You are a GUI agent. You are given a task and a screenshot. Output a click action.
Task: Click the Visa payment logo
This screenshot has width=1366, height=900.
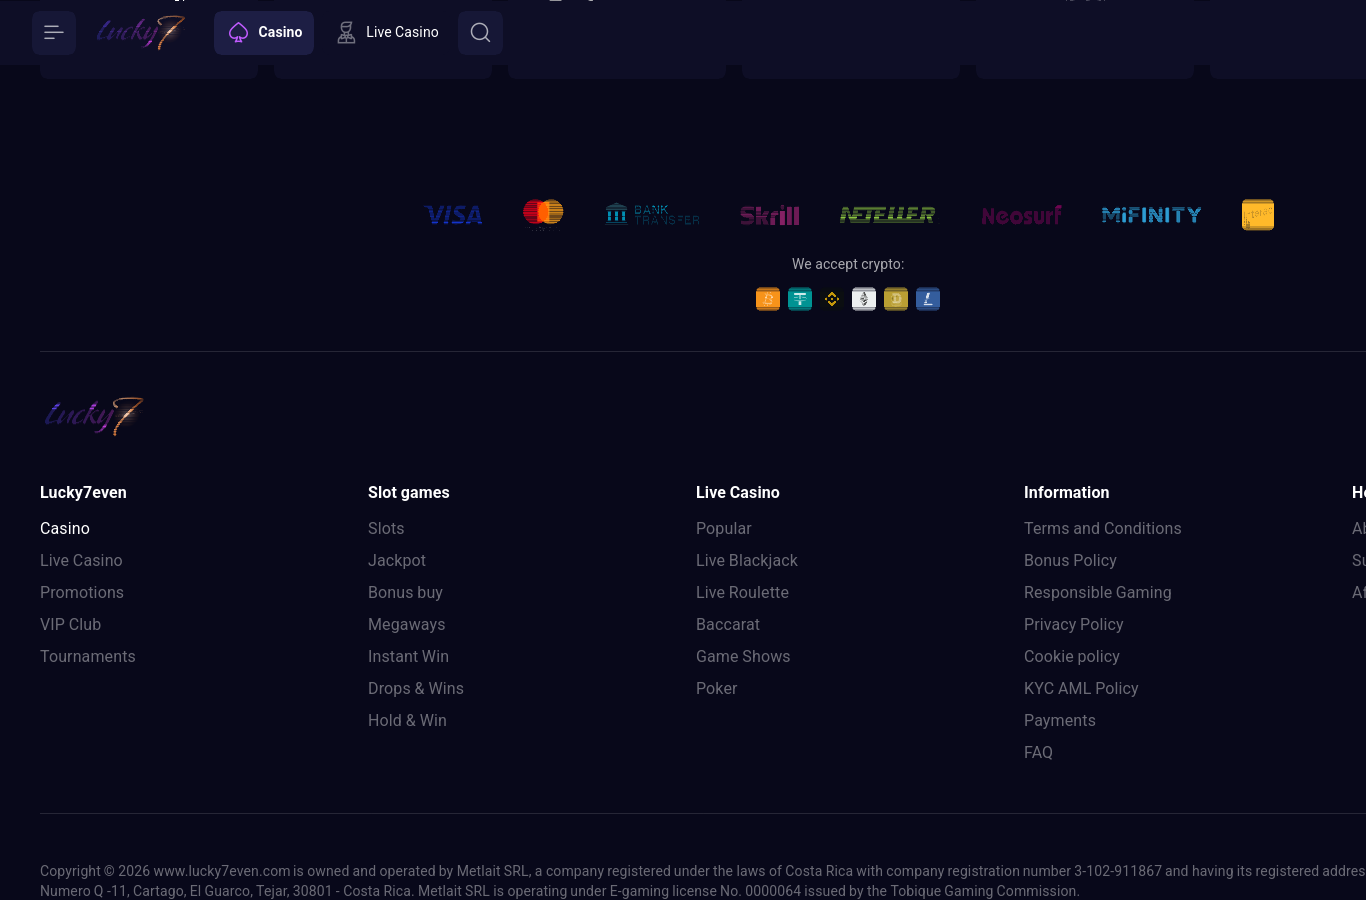[x=454, y=215]
